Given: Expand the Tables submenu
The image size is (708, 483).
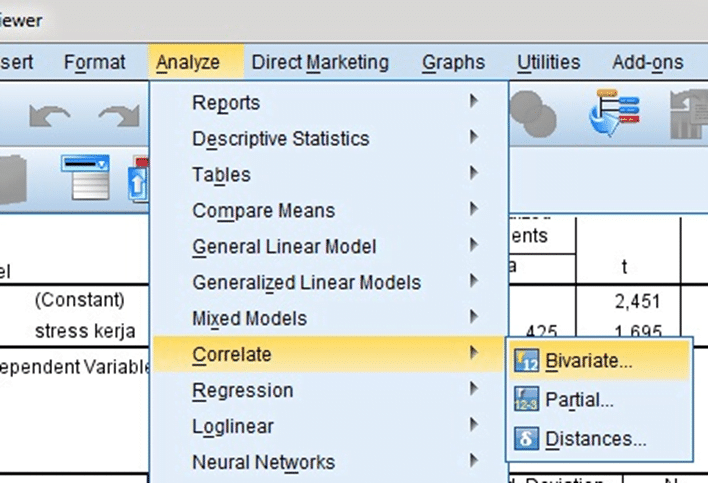Looking at the screenshot, I should click(329, 175).
